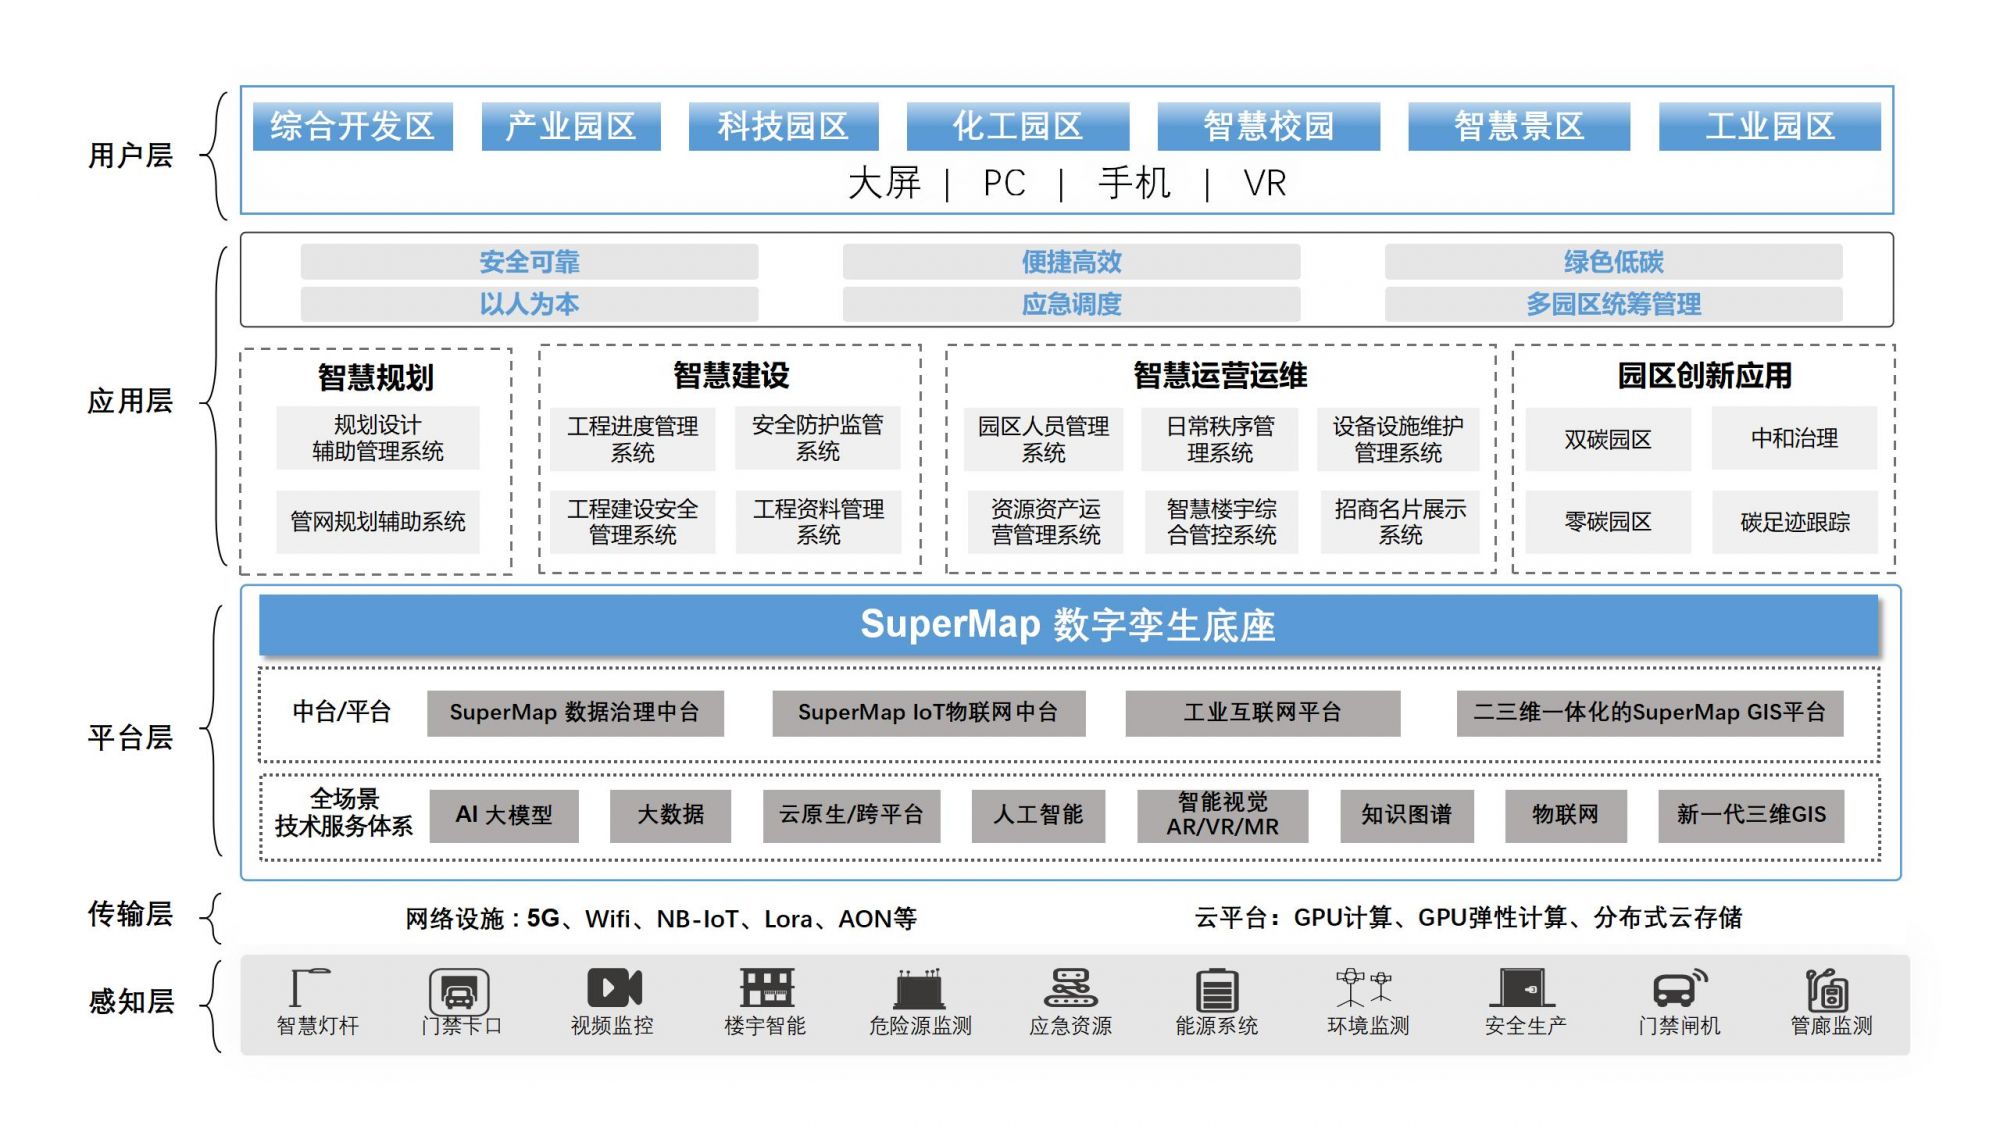2000x1125 pixels.
Task: Select the 零碳园区 box
Action: tap(1608, 522)
